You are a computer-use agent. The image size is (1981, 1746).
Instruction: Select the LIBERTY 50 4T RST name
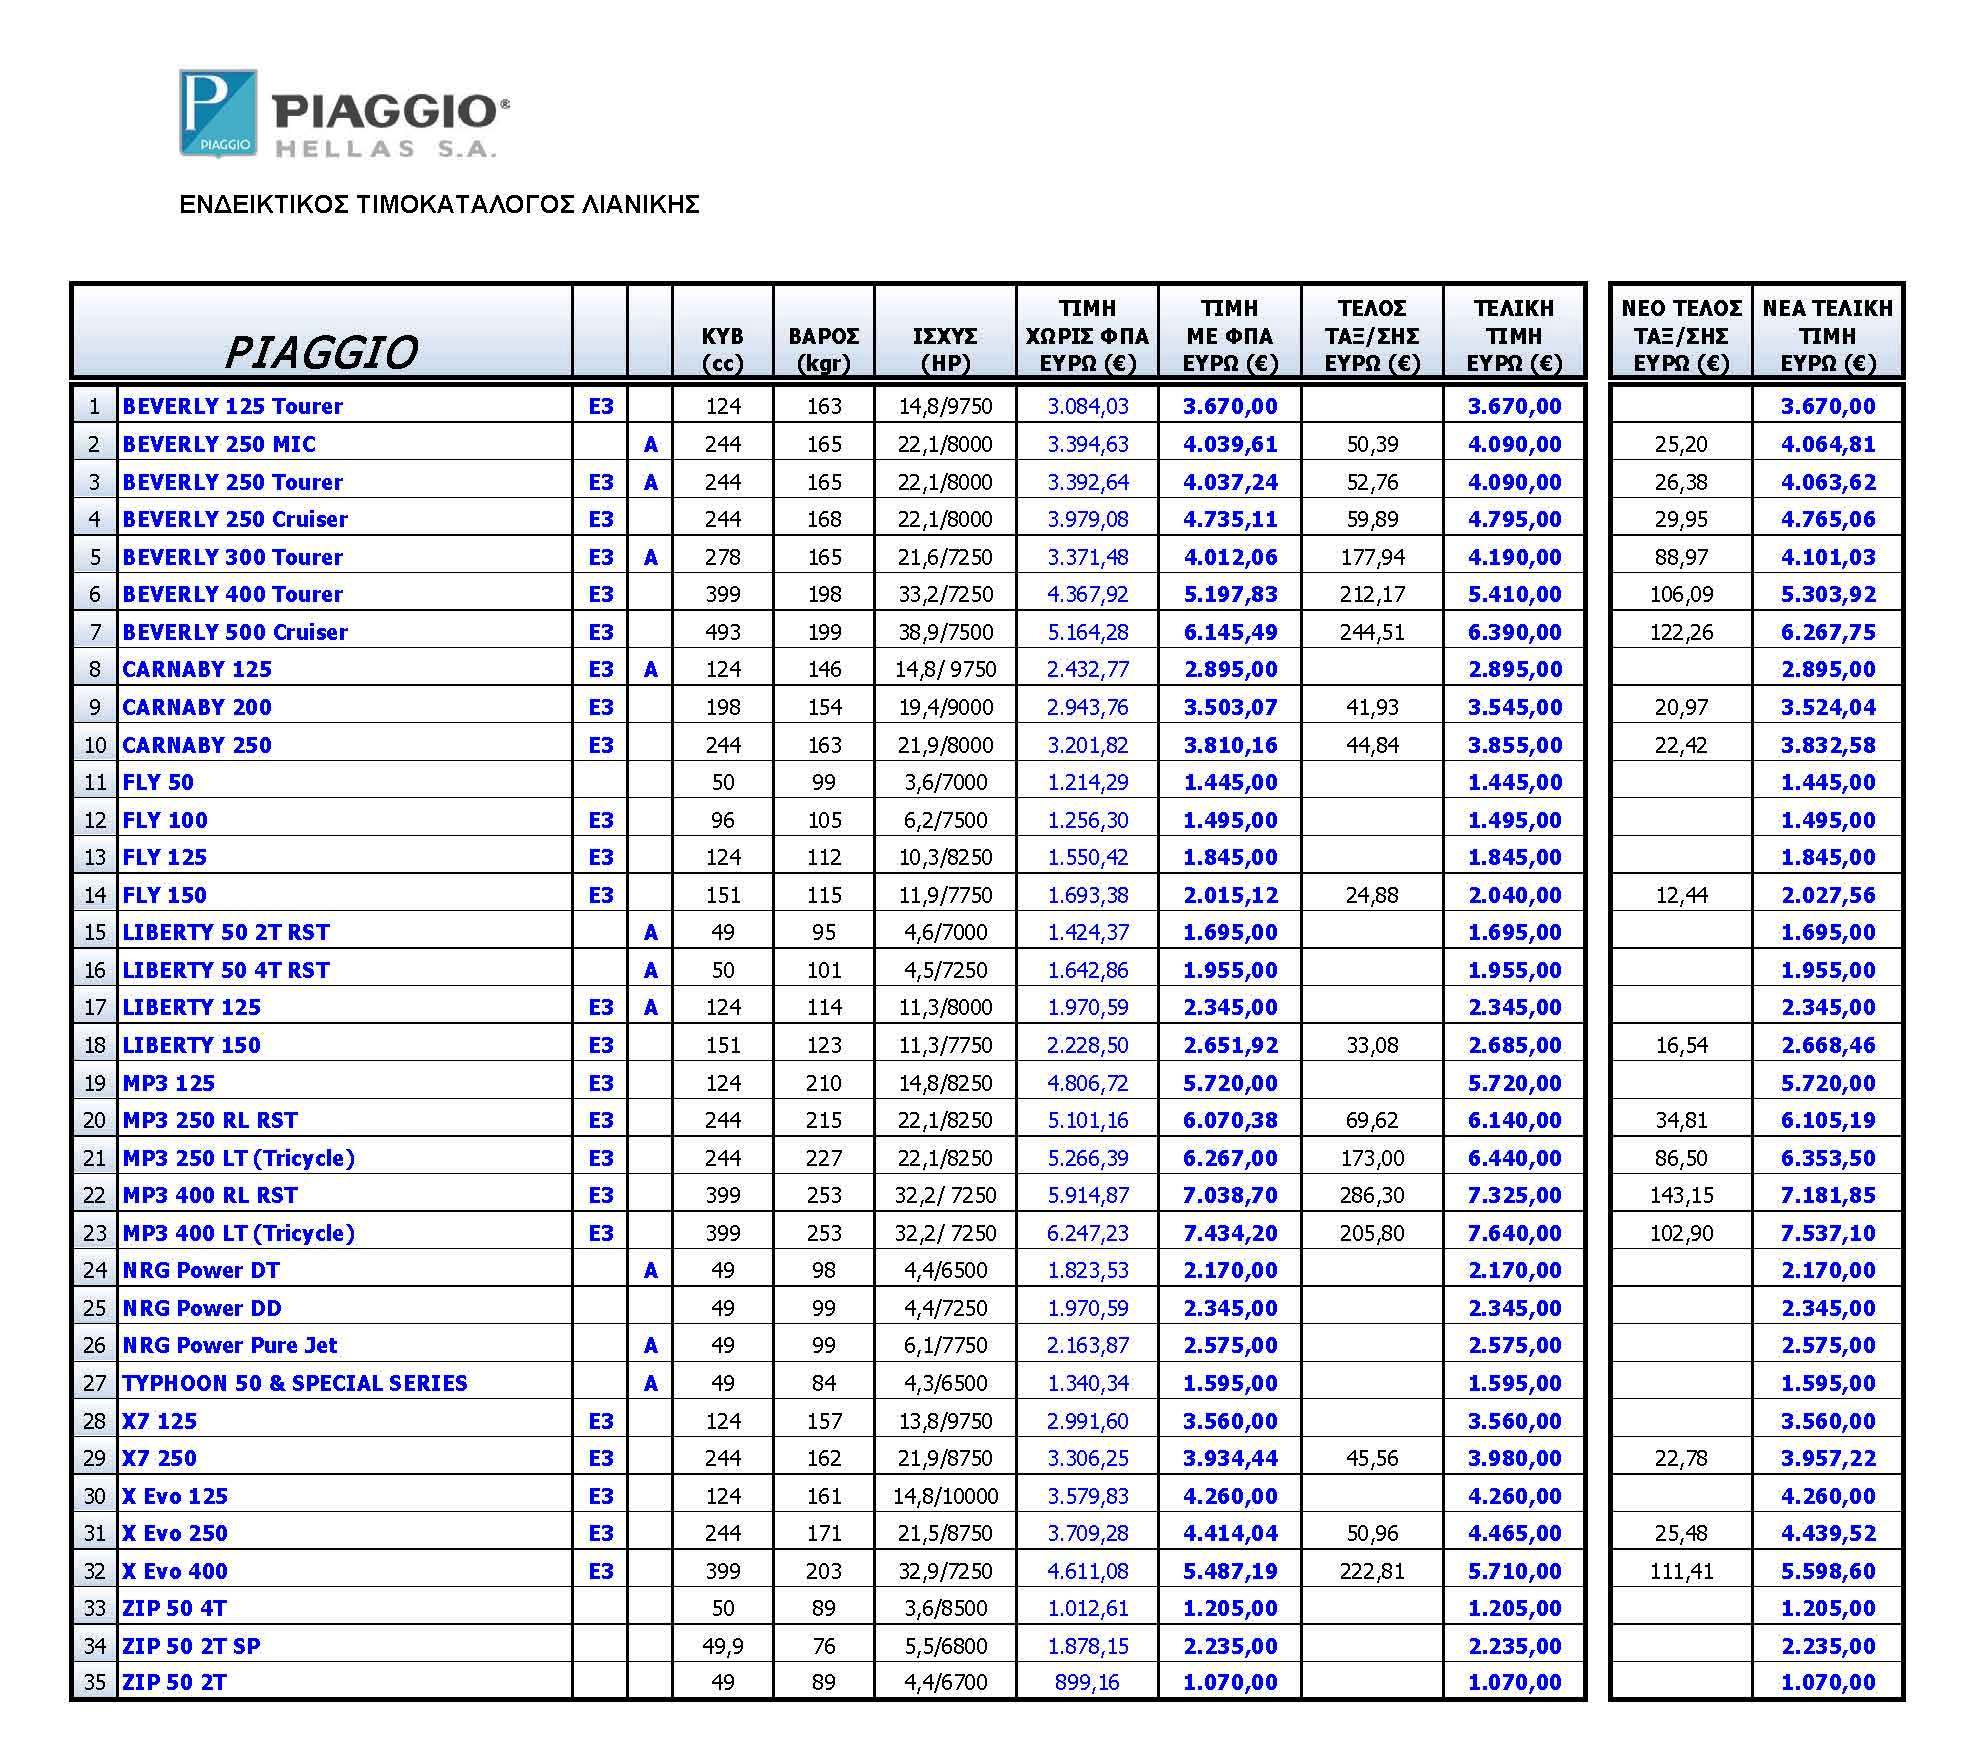(226, 970)
